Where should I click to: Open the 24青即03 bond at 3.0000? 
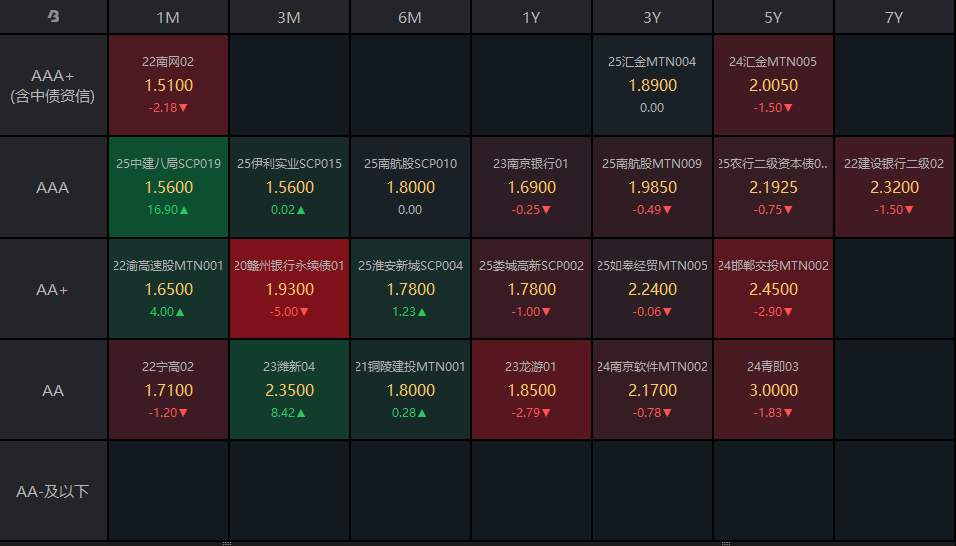(773, 390)
